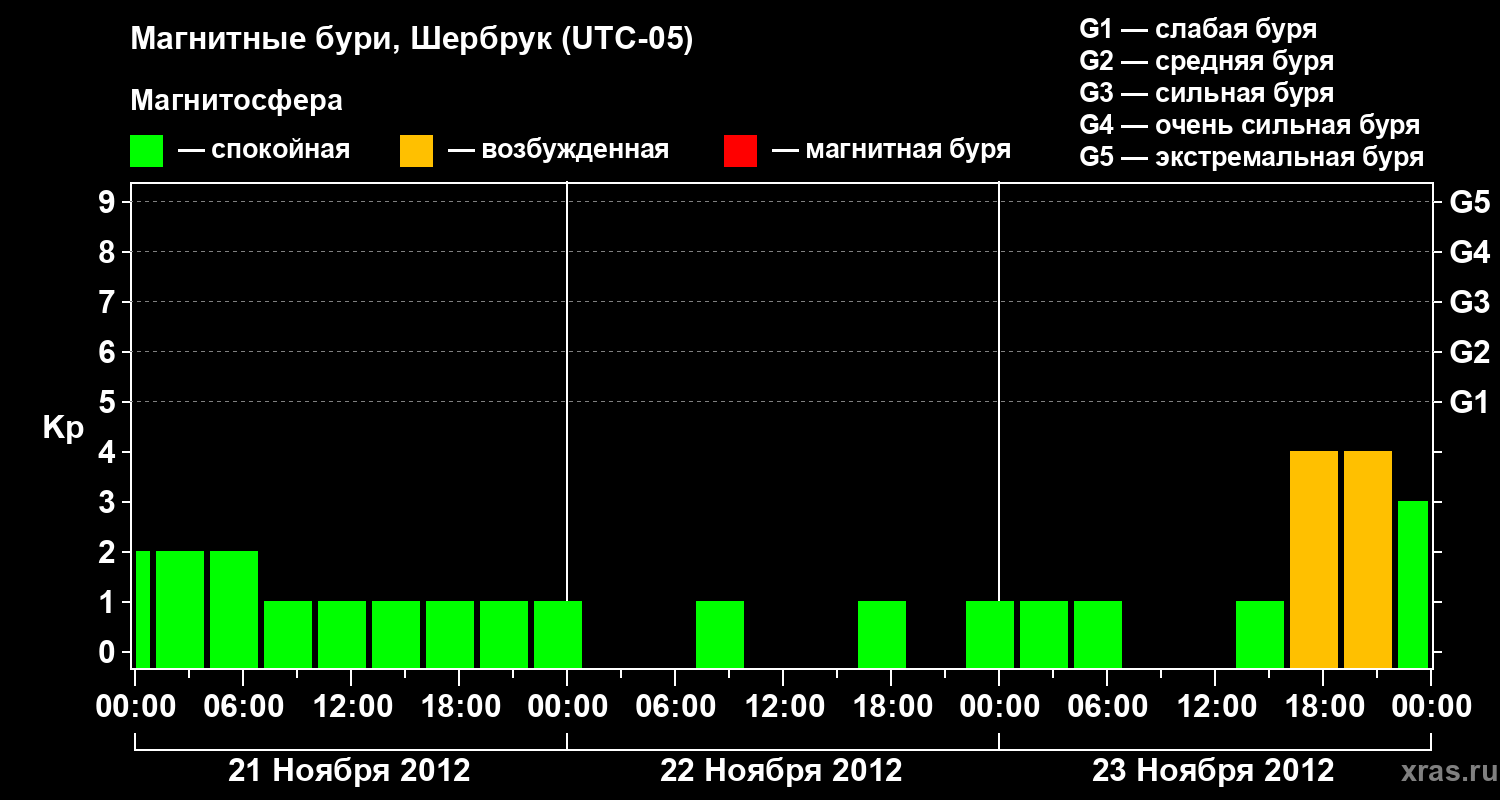The height and width of the screenshot is (800, 1500).
Task: Click the legend label — возбужденная
Action: 558,150
